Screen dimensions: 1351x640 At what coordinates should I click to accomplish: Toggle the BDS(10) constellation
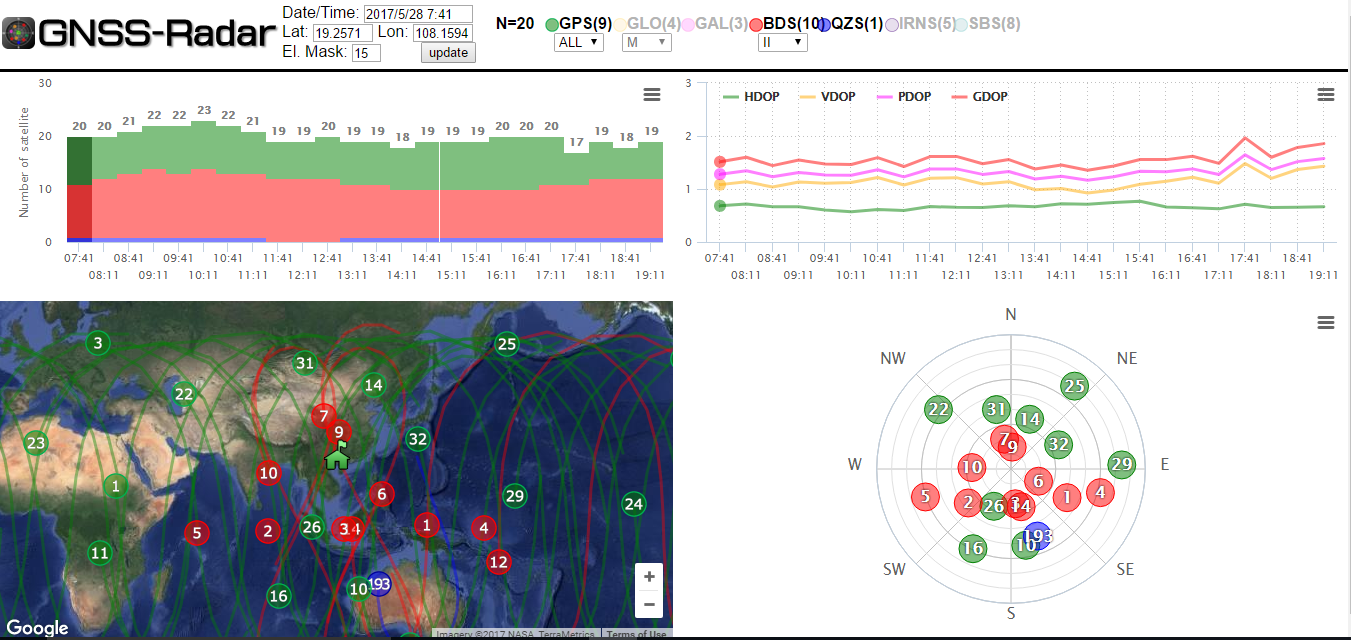click(785, 23)
